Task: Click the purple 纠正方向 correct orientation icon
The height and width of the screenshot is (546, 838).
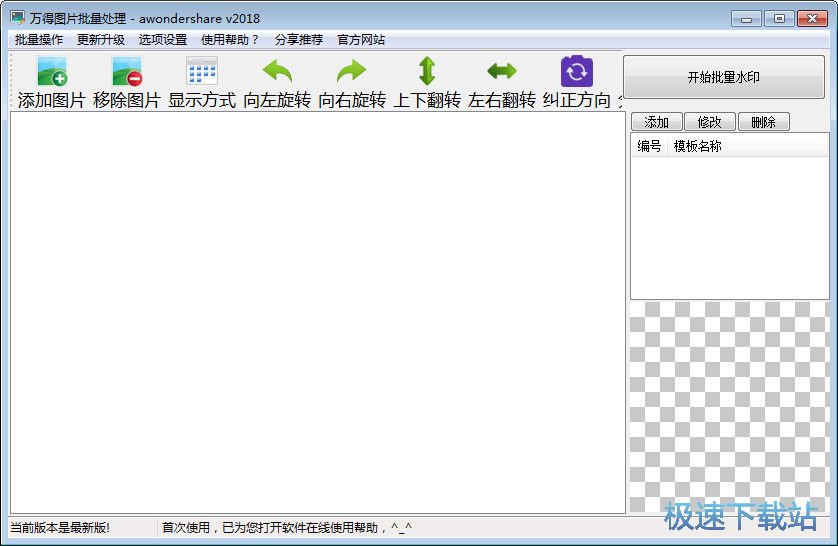Action: click(577, 72)
